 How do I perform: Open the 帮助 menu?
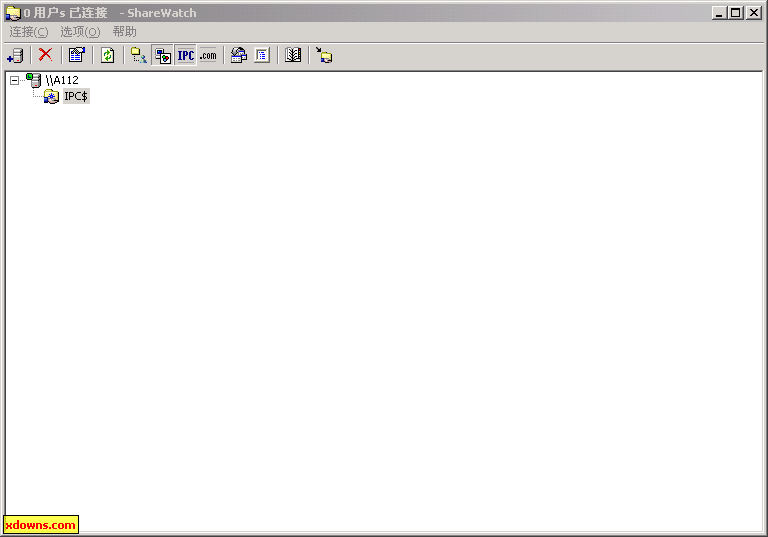pyautogui.click(x=124, y=32)
